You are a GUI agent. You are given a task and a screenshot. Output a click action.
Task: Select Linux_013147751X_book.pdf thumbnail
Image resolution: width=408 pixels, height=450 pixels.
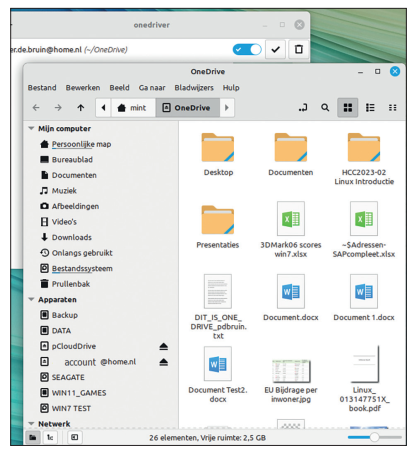(x=365, y=364)
